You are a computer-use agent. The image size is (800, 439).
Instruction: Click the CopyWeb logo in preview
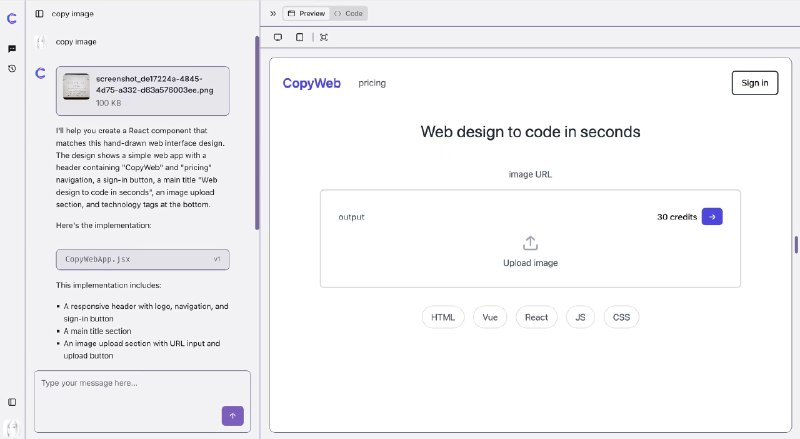pos(312,83)
